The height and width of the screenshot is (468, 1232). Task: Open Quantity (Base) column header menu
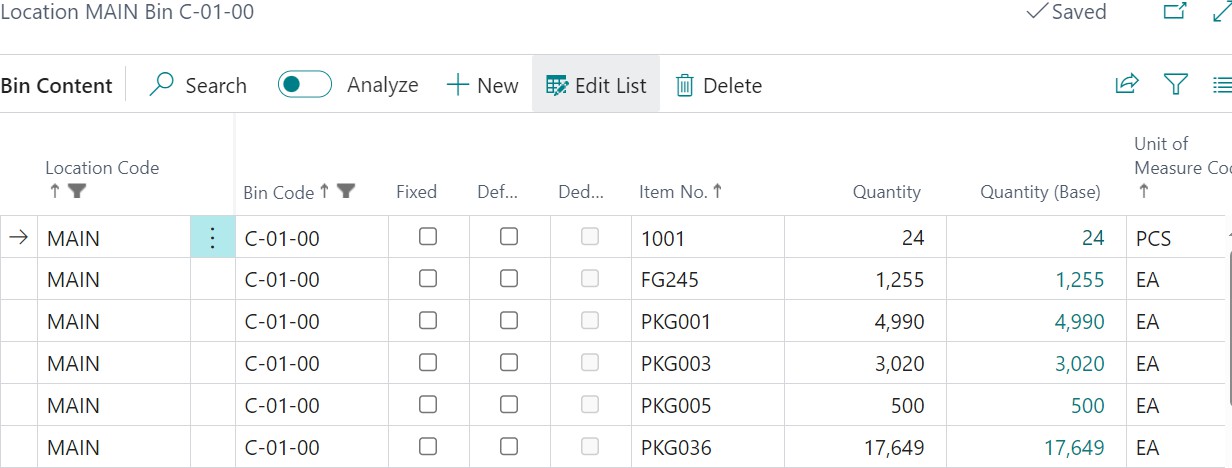(1039, 192)
